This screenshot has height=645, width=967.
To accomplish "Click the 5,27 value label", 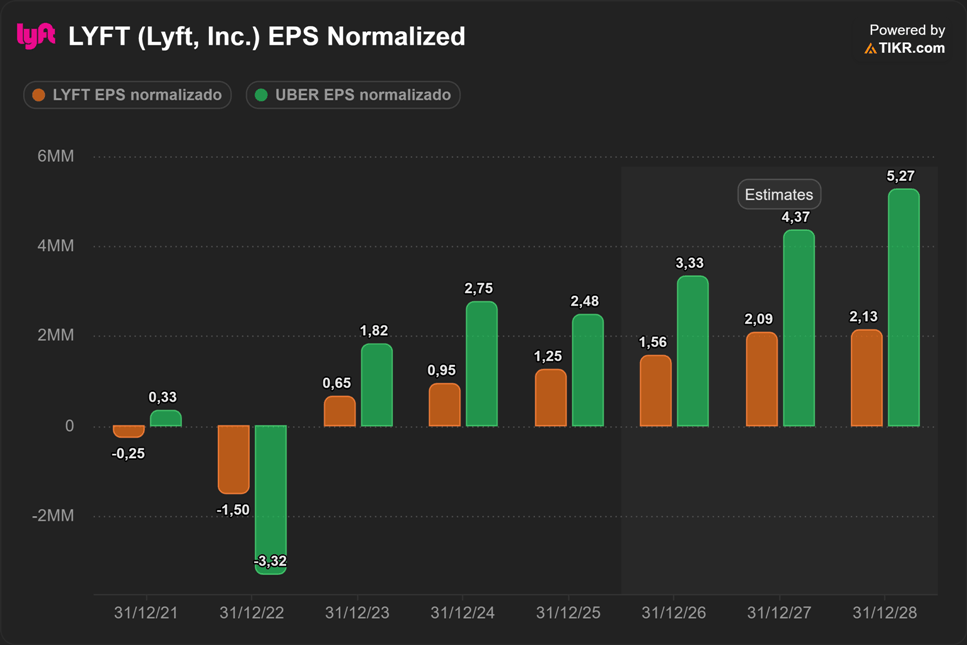I will (900, 176).
